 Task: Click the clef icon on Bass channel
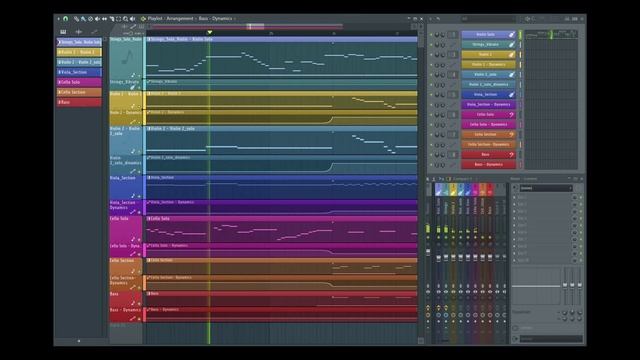[x=511, y=155]
